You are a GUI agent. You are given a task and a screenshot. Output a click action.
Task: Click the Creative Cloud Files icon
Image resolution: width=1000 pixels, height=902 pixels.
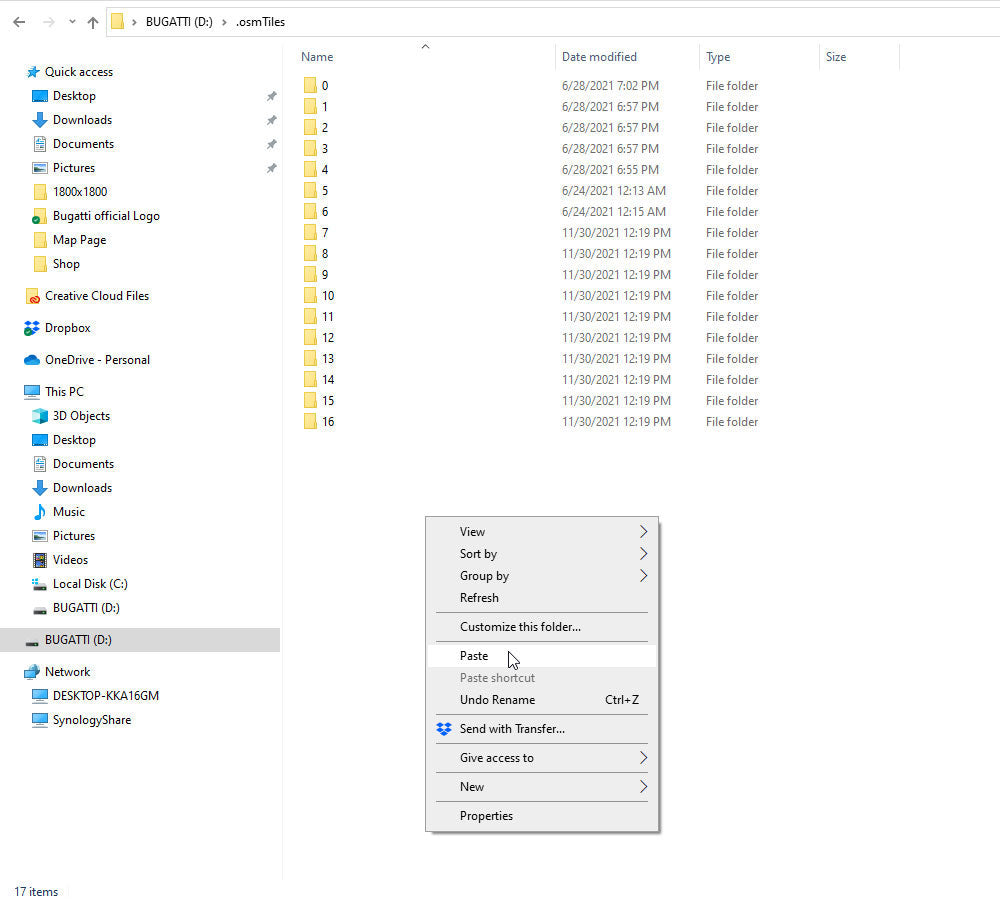pos(32,296)
